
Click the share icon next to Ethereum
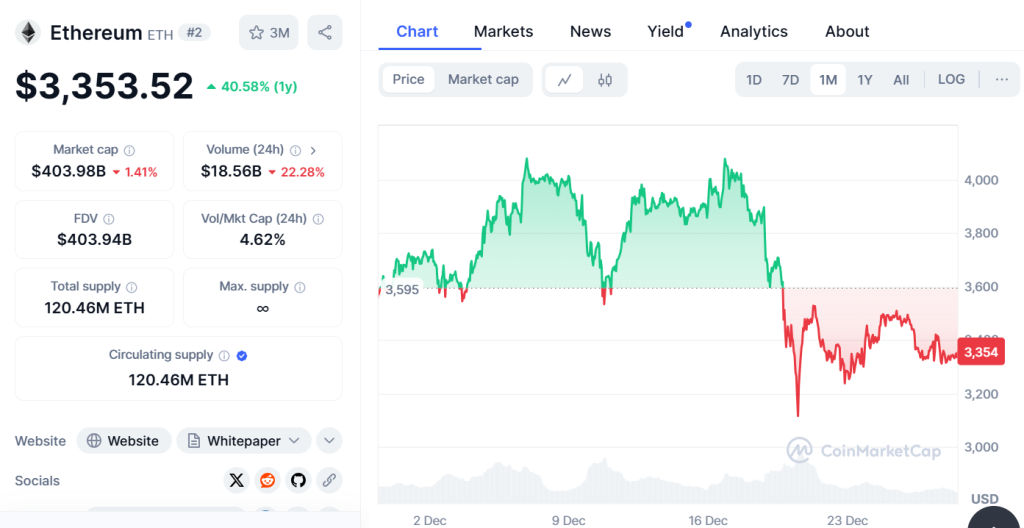pyautogui.click(x=325, y=33)
